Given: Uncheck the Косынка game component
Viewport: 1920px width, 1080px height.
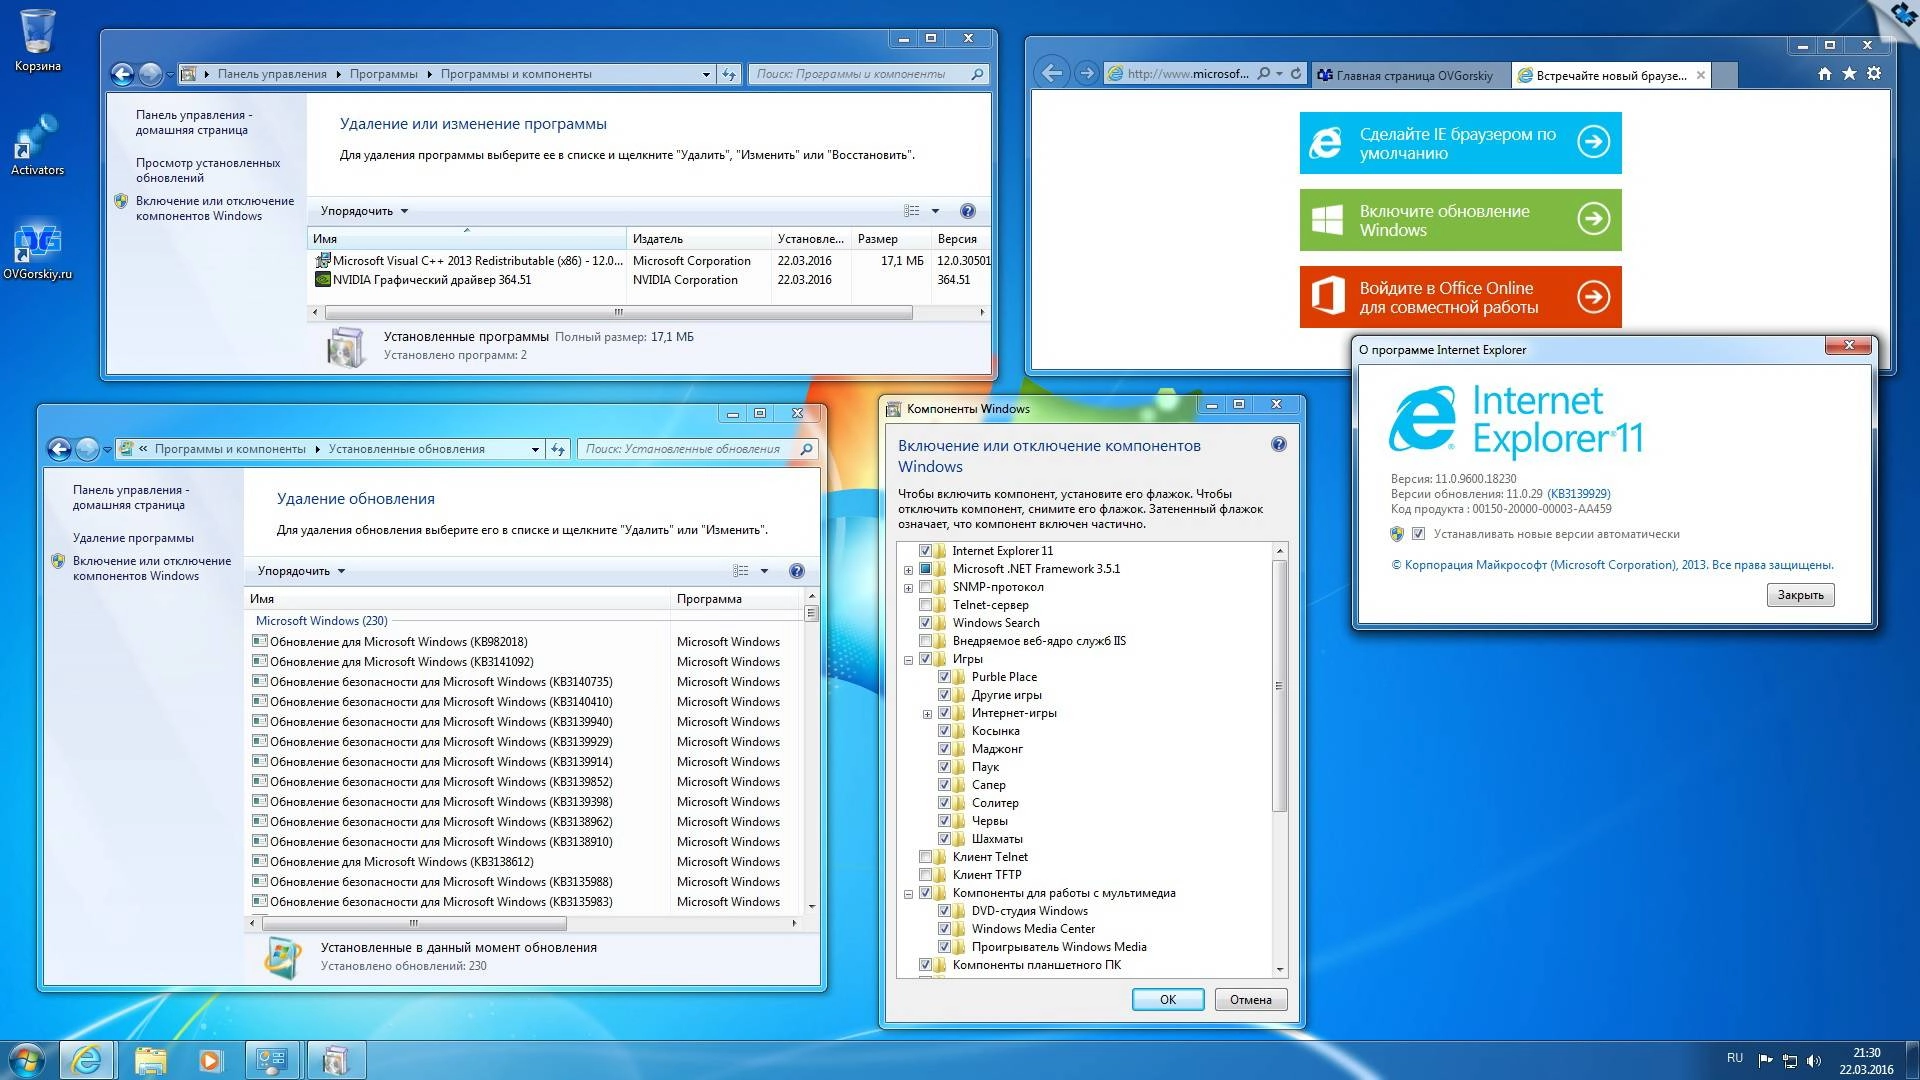Looking at the screenshot, I should (x=945, y=731).
